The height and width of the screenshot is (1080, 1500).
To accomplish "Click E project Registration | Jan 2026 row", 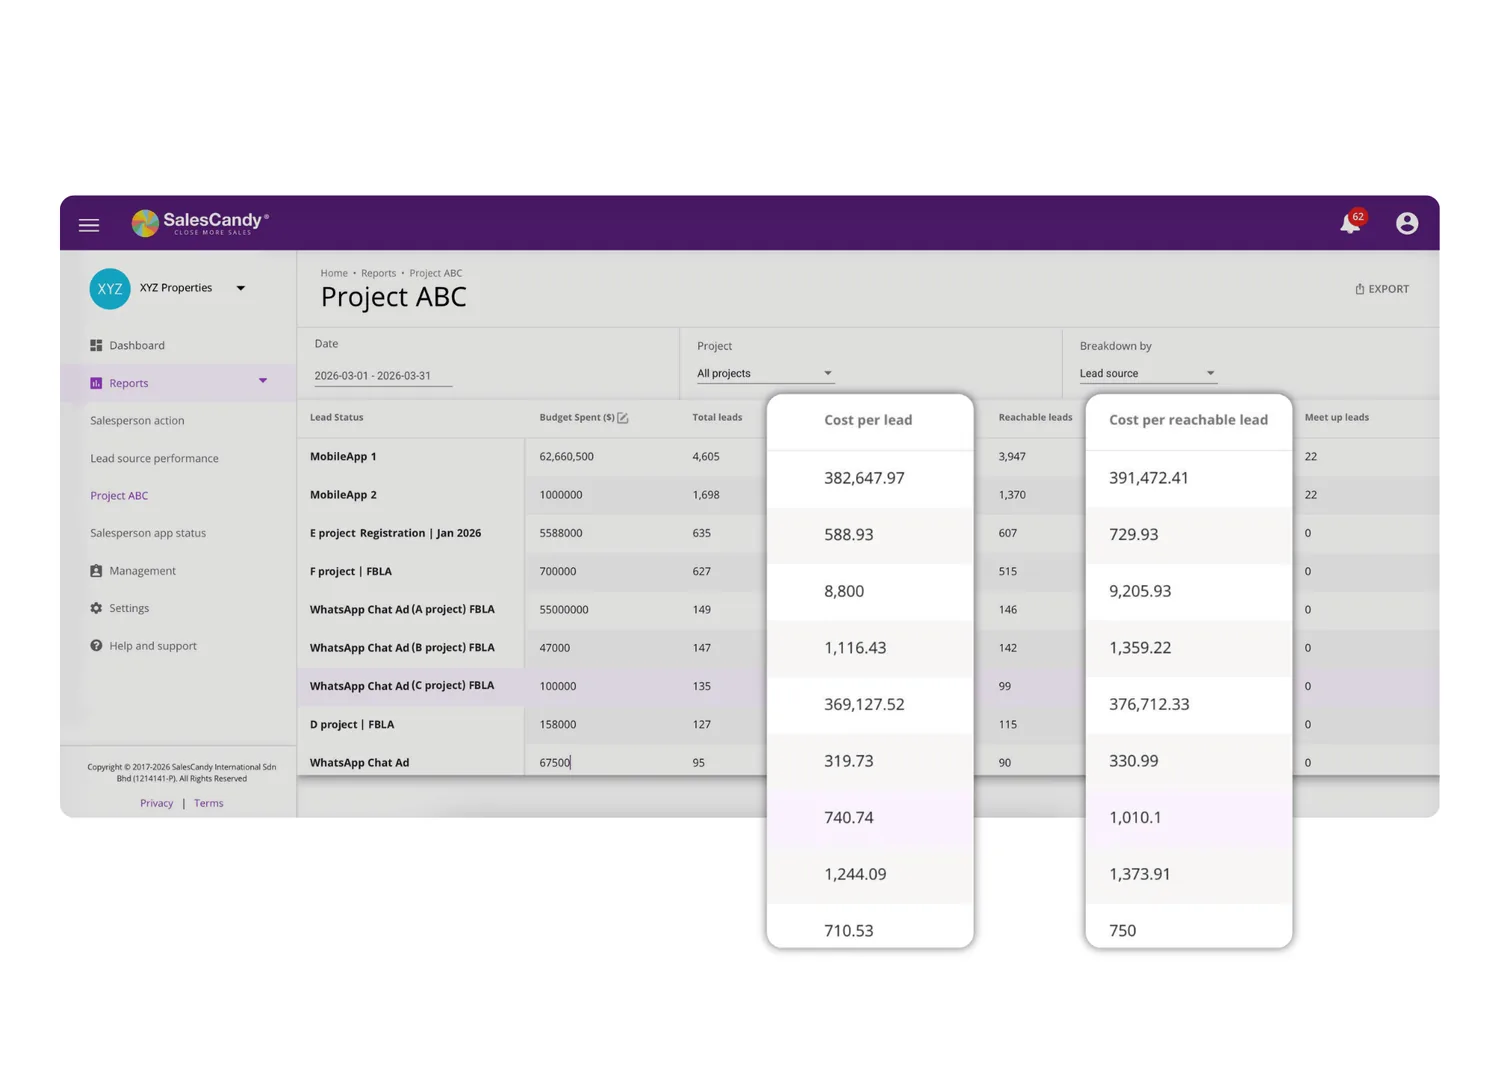I will click(395, 533).
